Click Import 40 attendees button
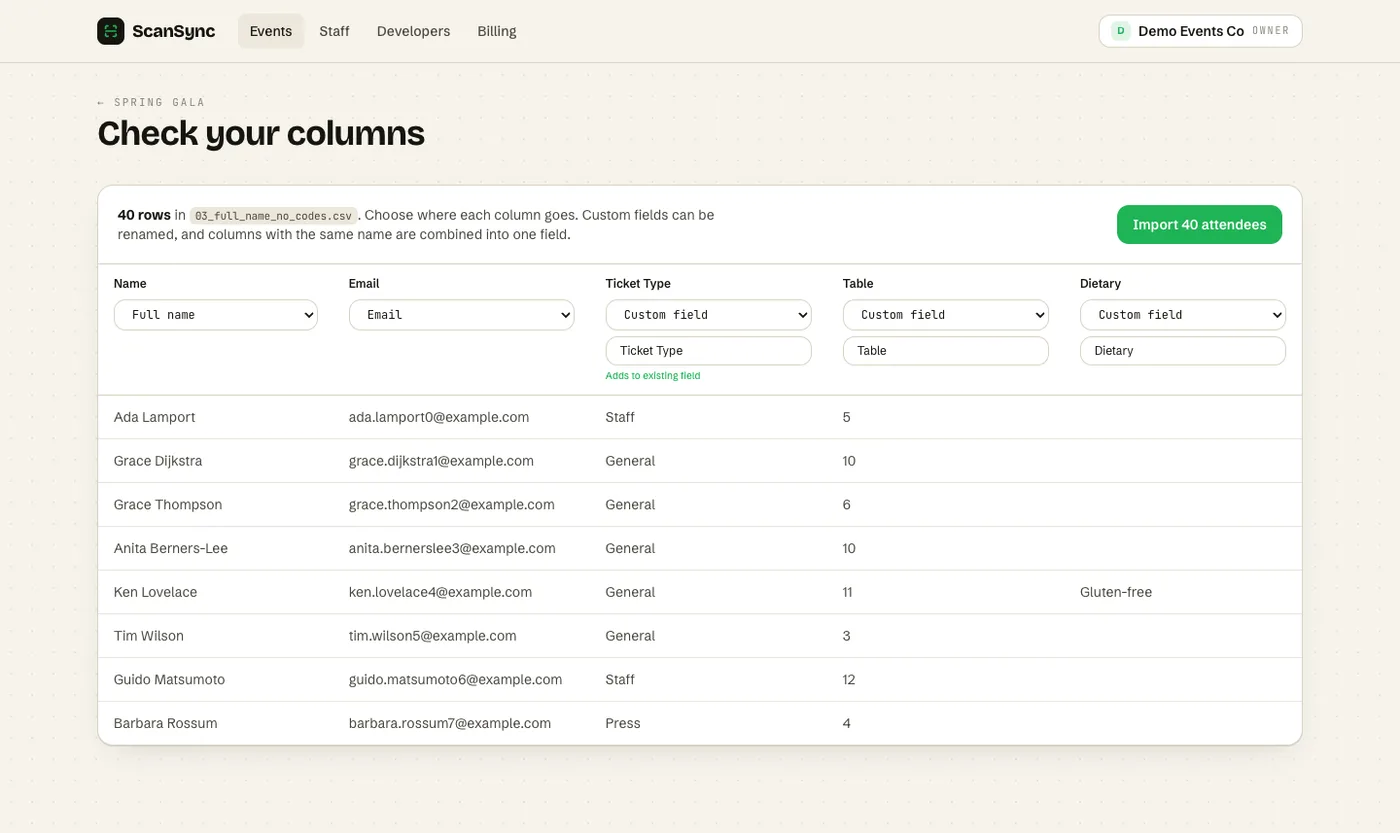Image resolution: width=1400 pixels, height=833 pixels. (1199, 224)
